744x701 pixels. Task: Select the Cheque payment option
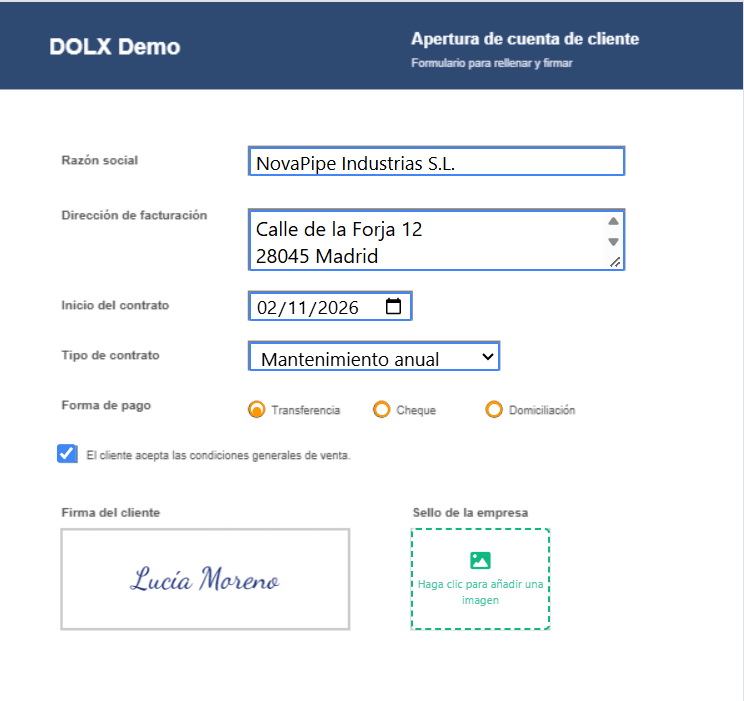click(x=381, y=409)
